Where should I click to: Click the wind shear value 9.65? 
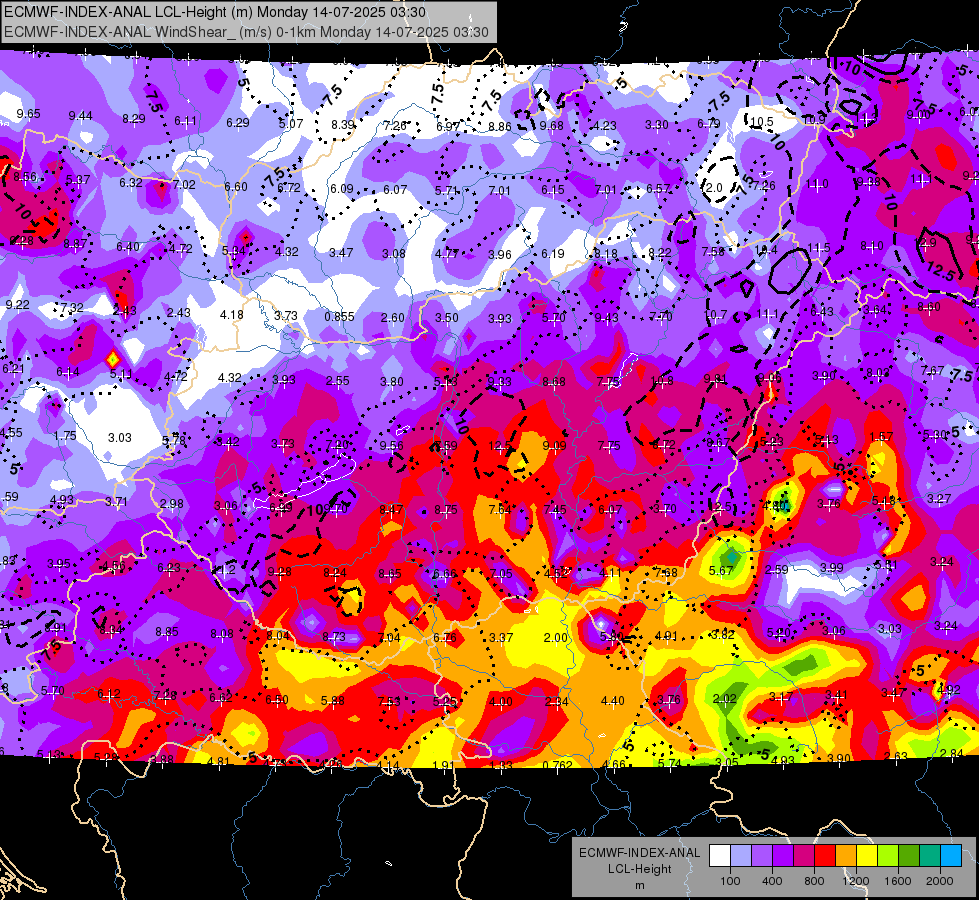click(28, 114)
